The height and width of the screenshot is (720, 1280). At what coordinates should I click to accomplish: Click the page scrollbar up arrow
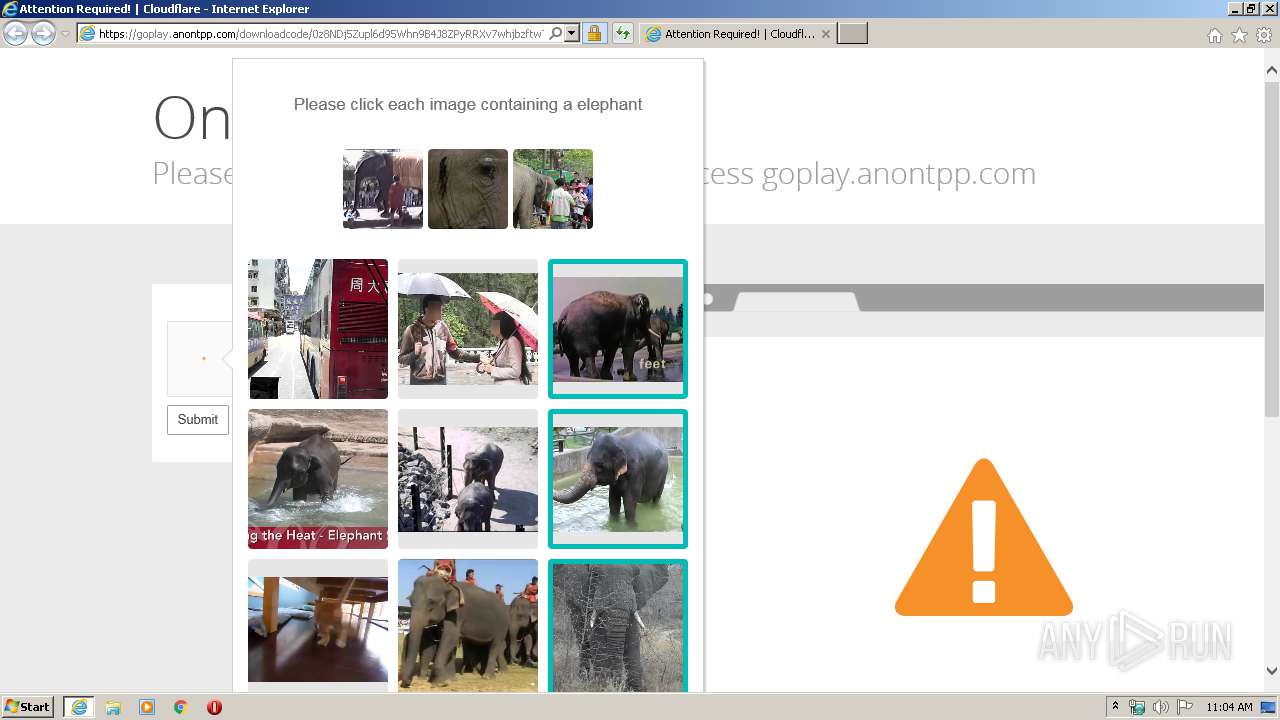pyautogui.click(x=1272, y=71)
